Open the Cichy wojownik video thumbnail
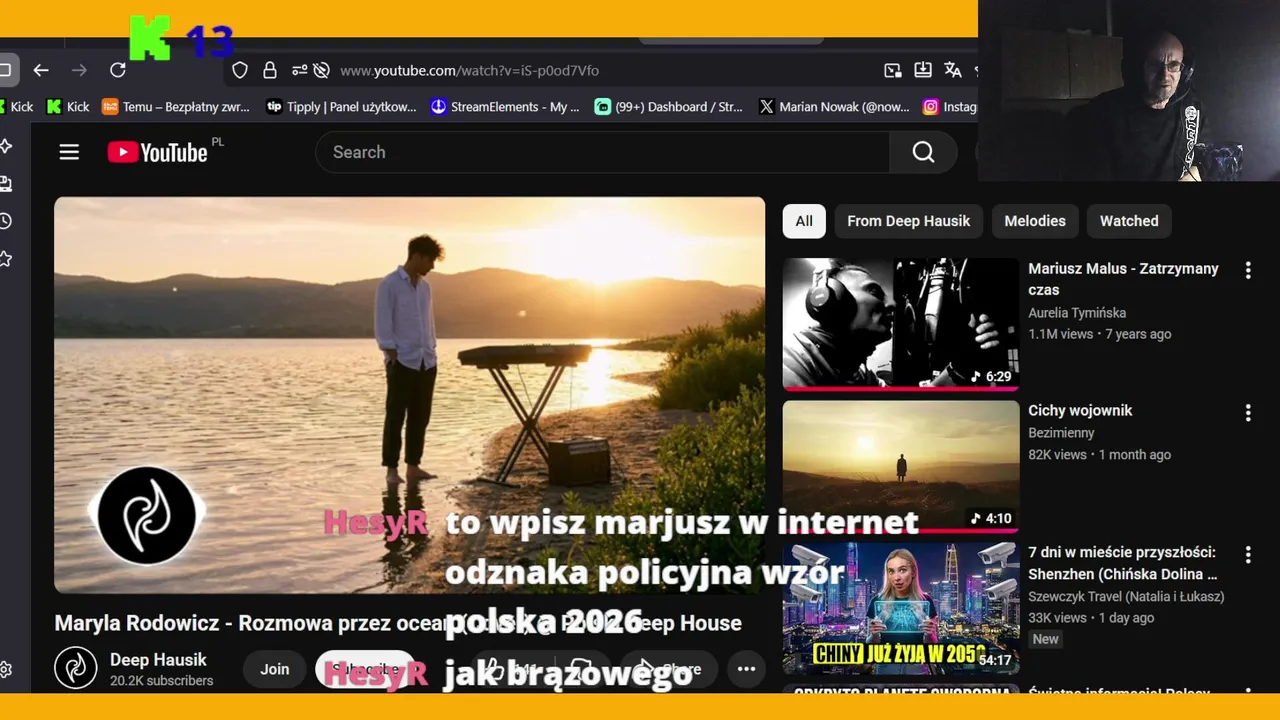Viewport: 1280px width, 720px height. (x=901, y=466)
